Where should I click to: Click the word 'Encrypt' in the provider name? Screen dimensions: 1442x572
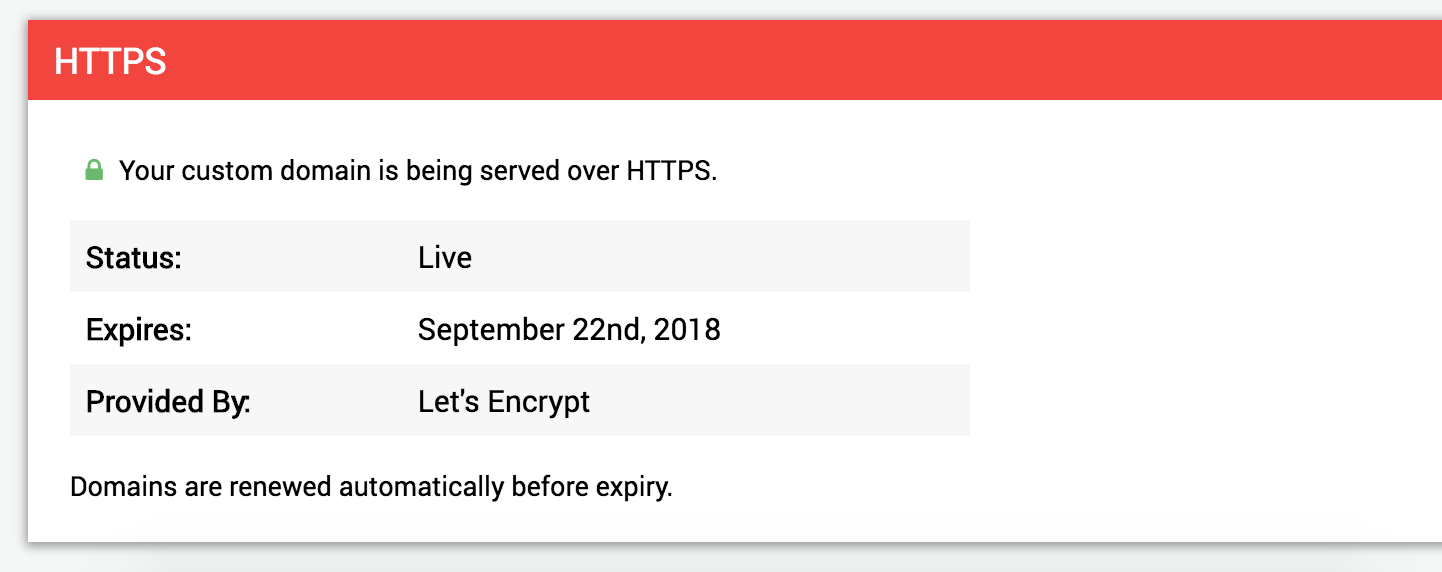click(x=539, y=401)
